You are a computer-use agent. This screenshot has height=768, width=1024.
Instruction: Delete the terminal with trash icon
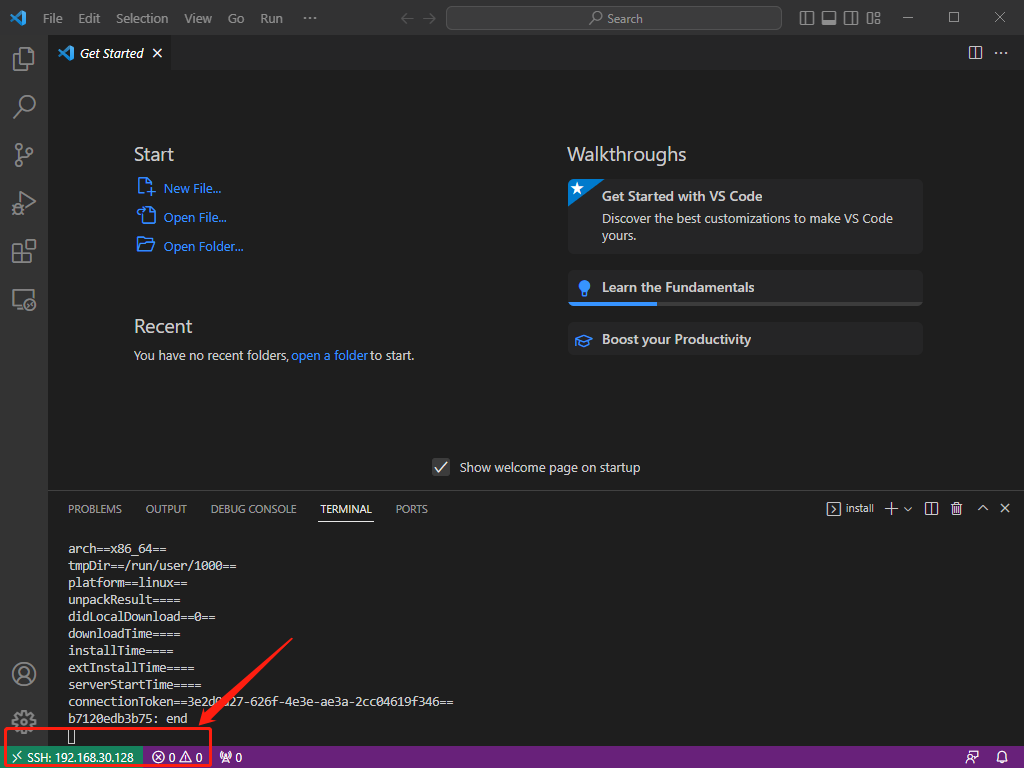click(956, 509)
